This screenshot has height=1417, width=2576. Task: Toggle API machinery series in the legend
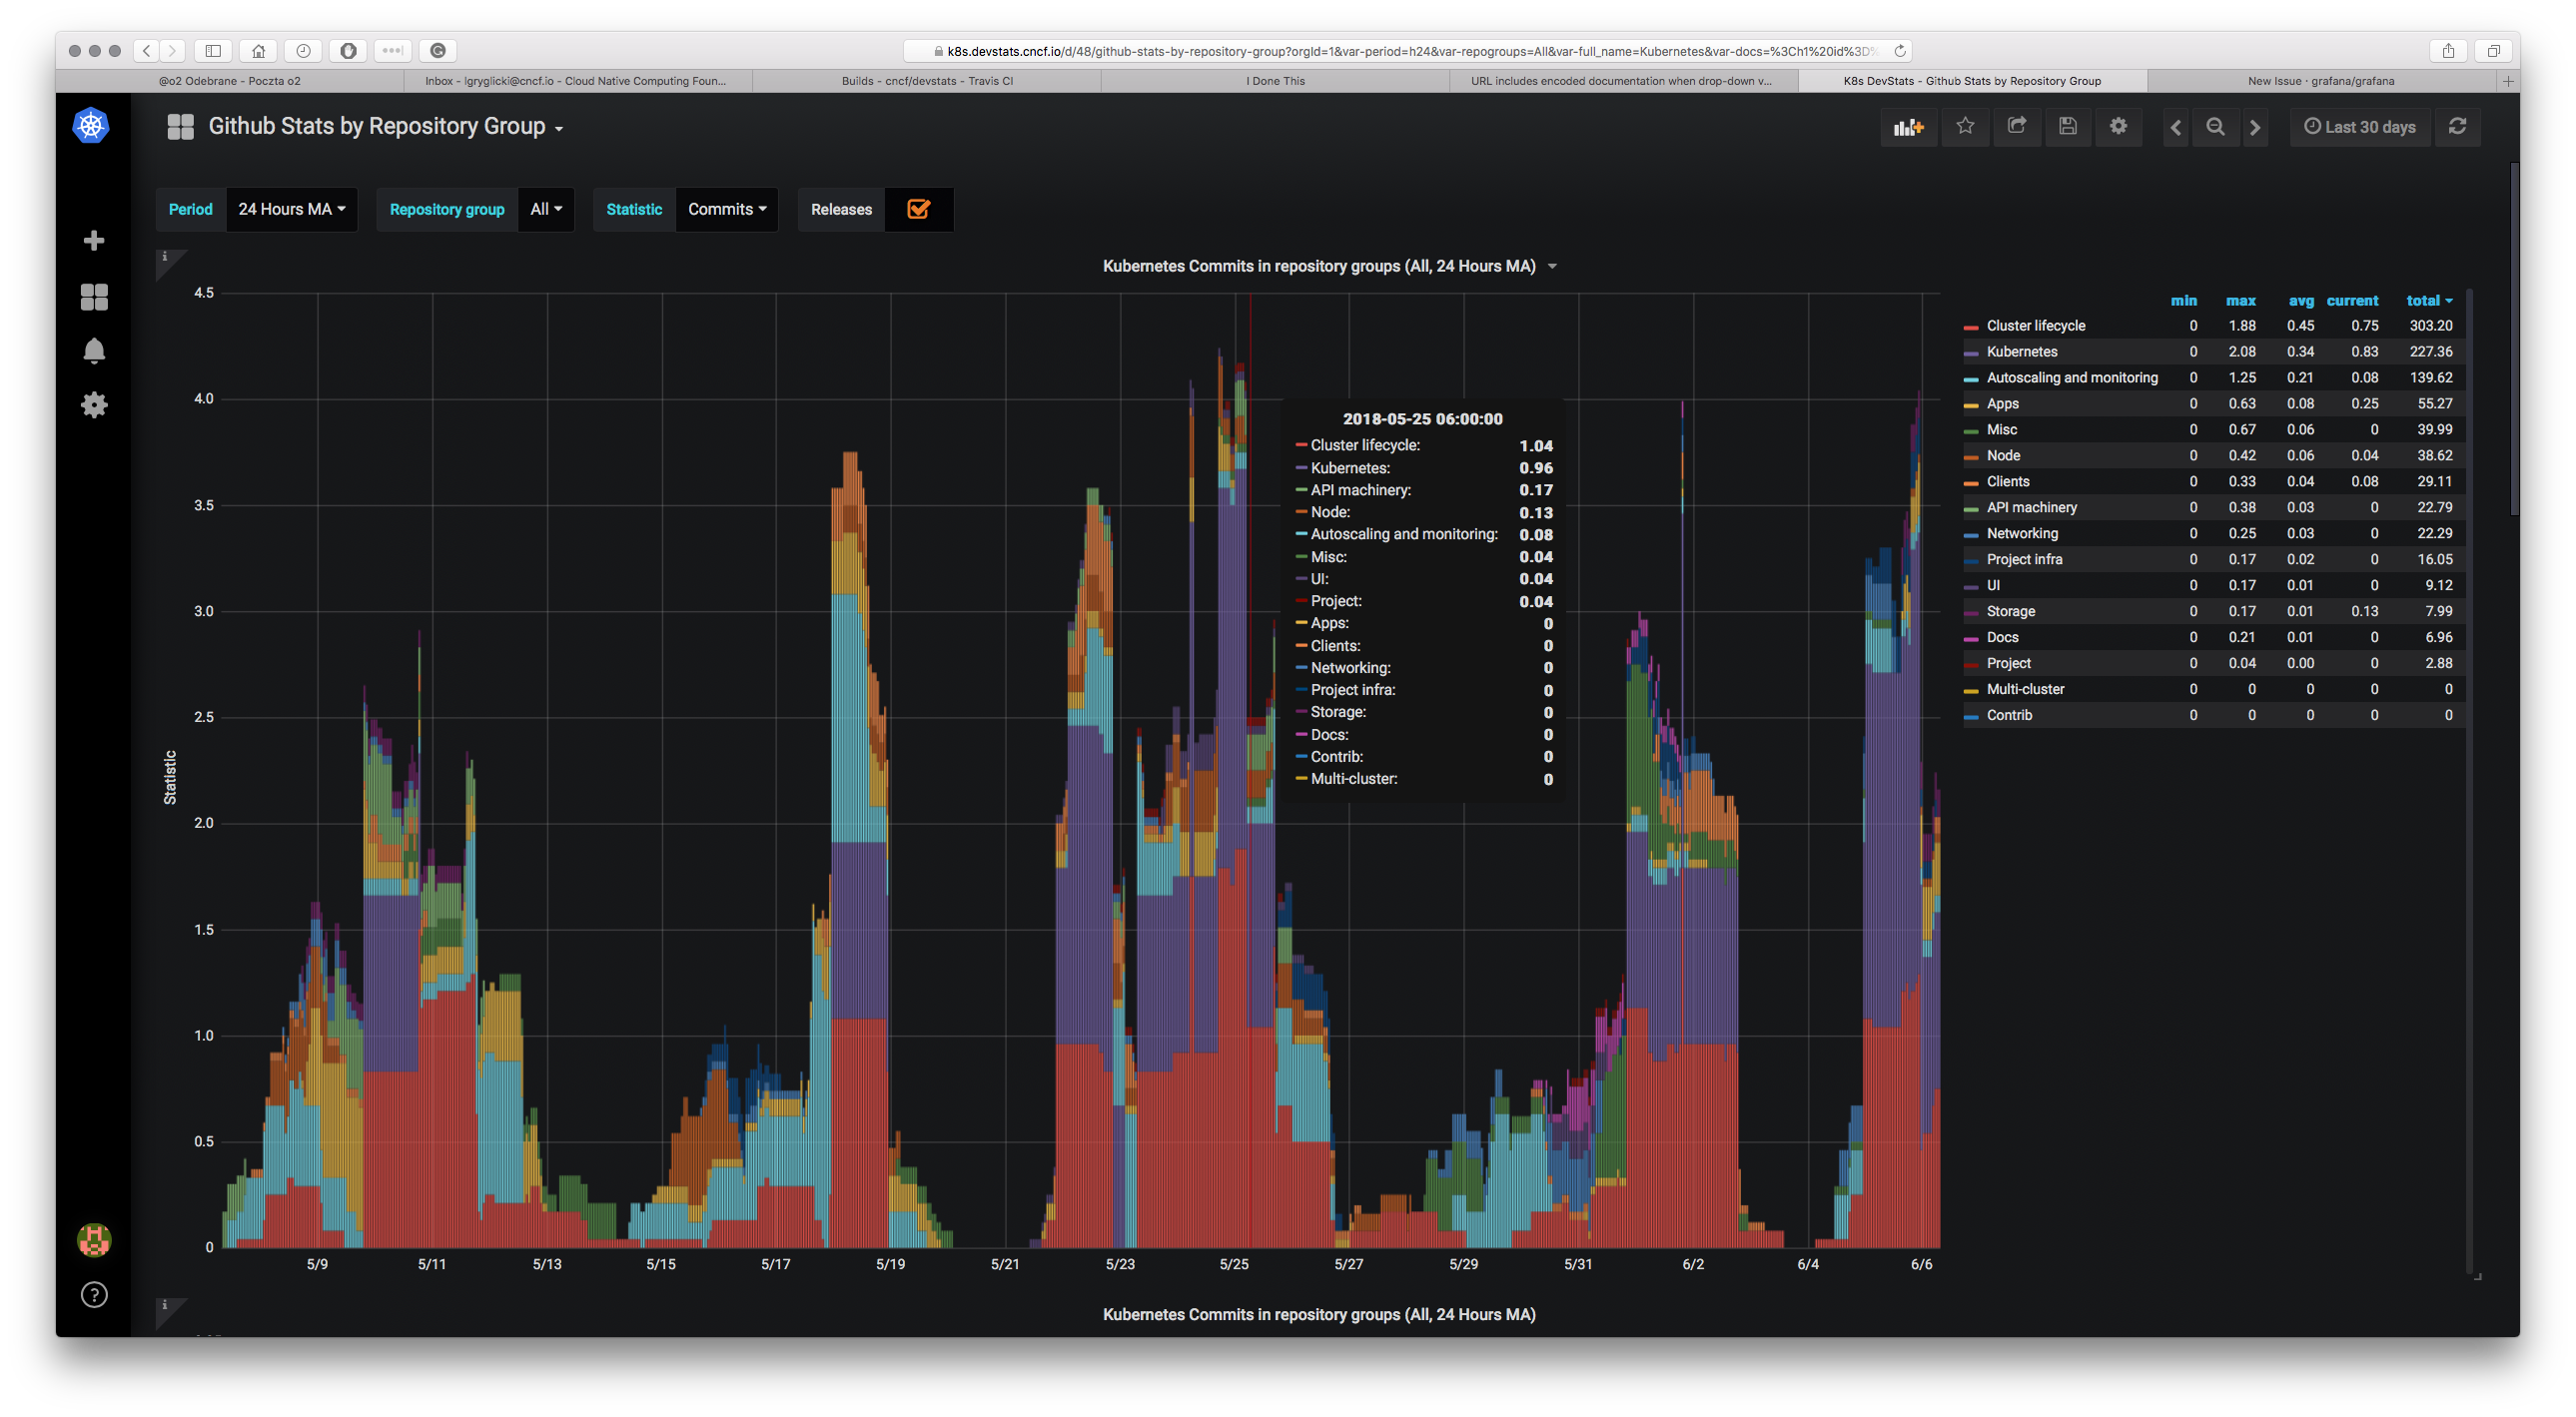(x=2031, y=508)
